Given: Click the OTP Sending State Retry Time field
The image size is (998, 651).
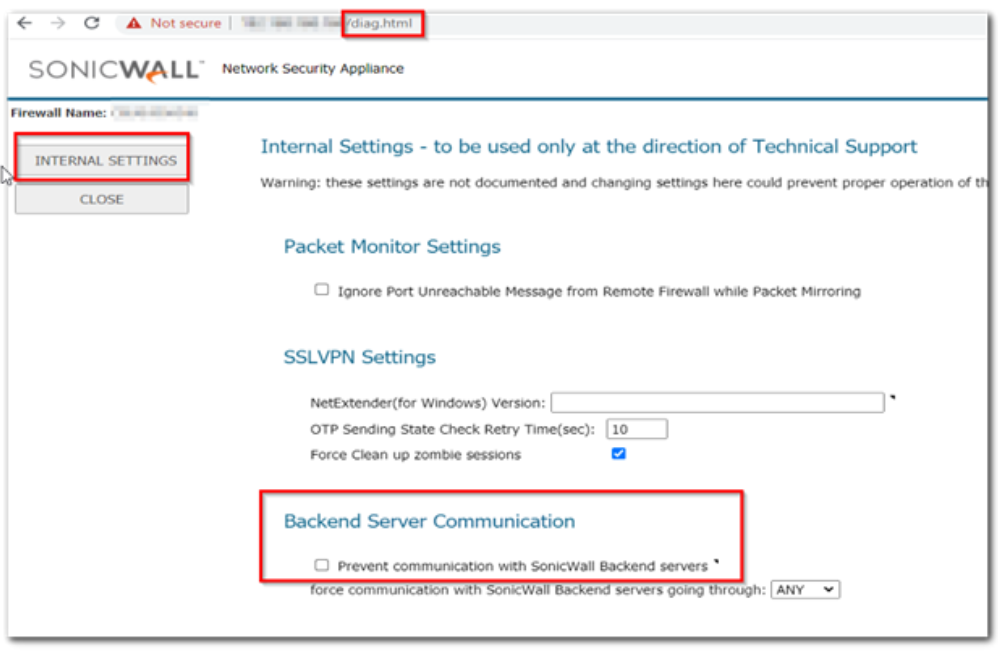Looking at the screenshot, I should [x=636, y=429].
